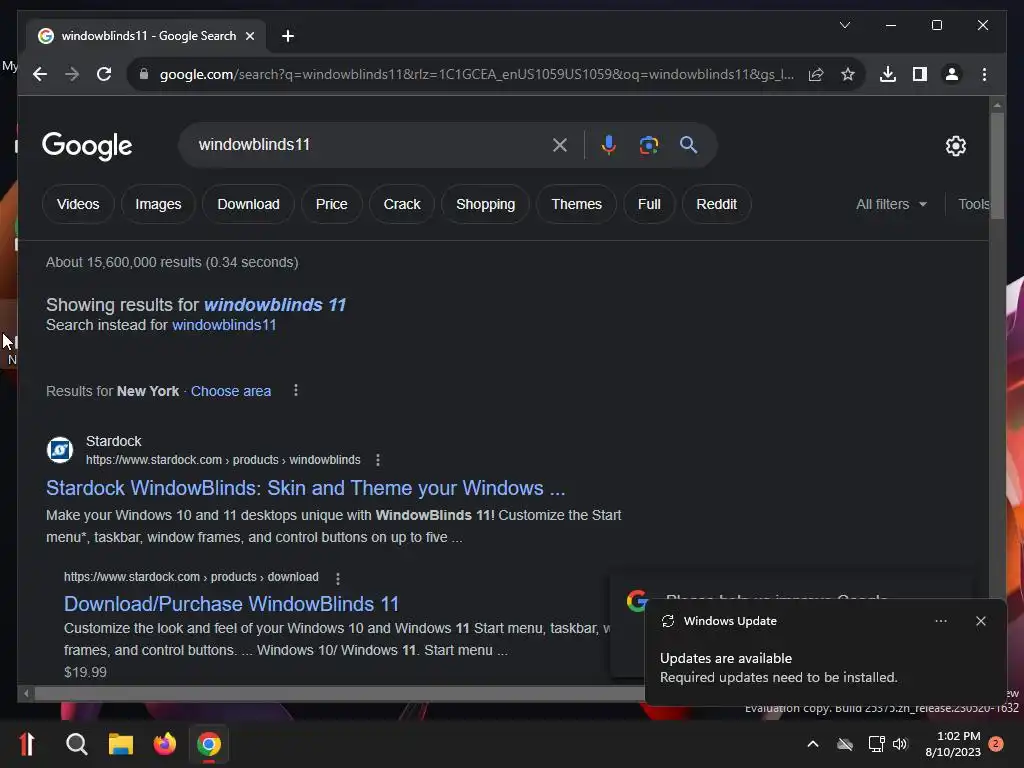Screen dimensions: 1024x768
Task: Click the magnifier search button
Action: tap(688, 145)
